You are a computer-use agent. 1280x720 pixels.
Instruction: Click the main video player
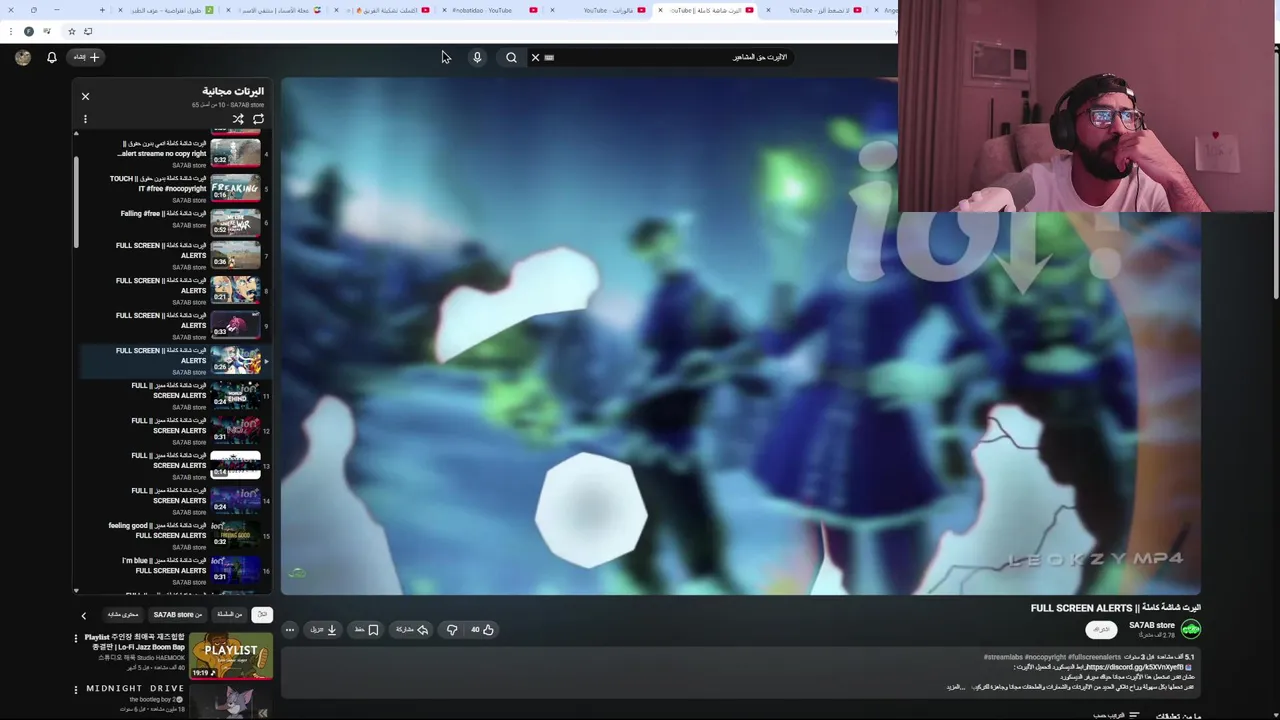tap(740, 336)
